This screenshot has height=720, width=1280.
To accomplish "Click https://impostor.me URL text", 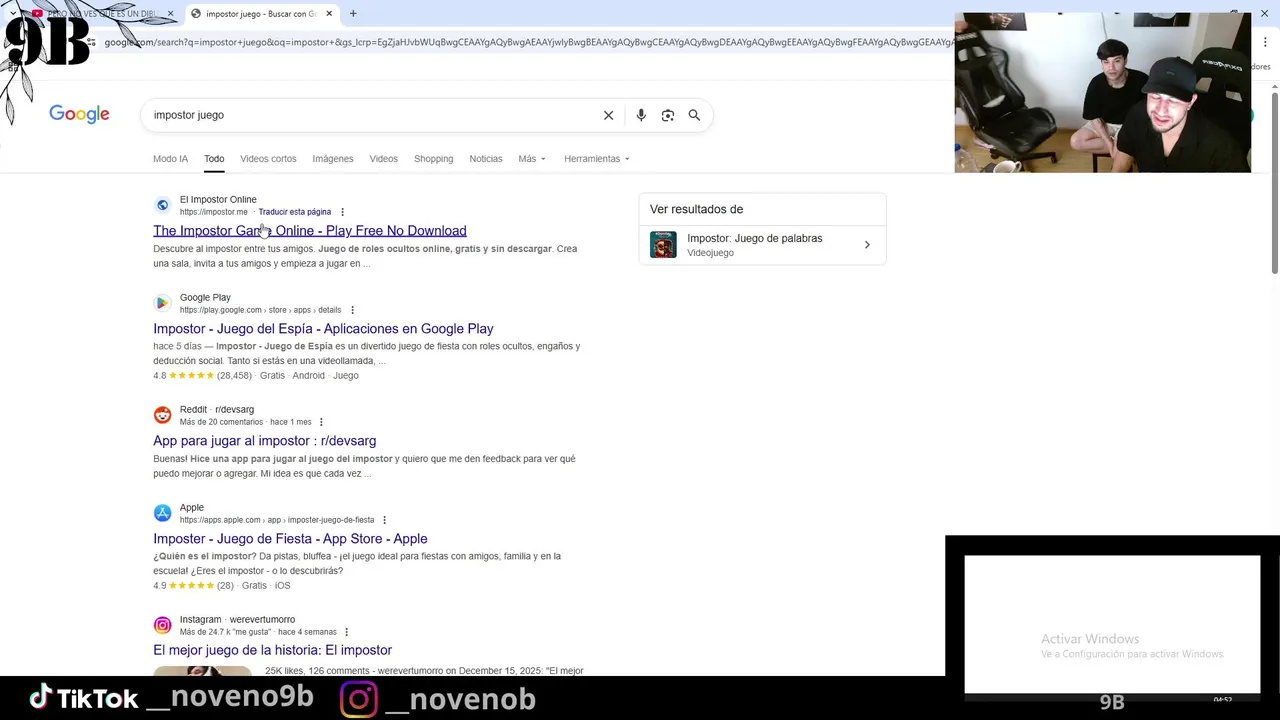I will pos(214,212).
